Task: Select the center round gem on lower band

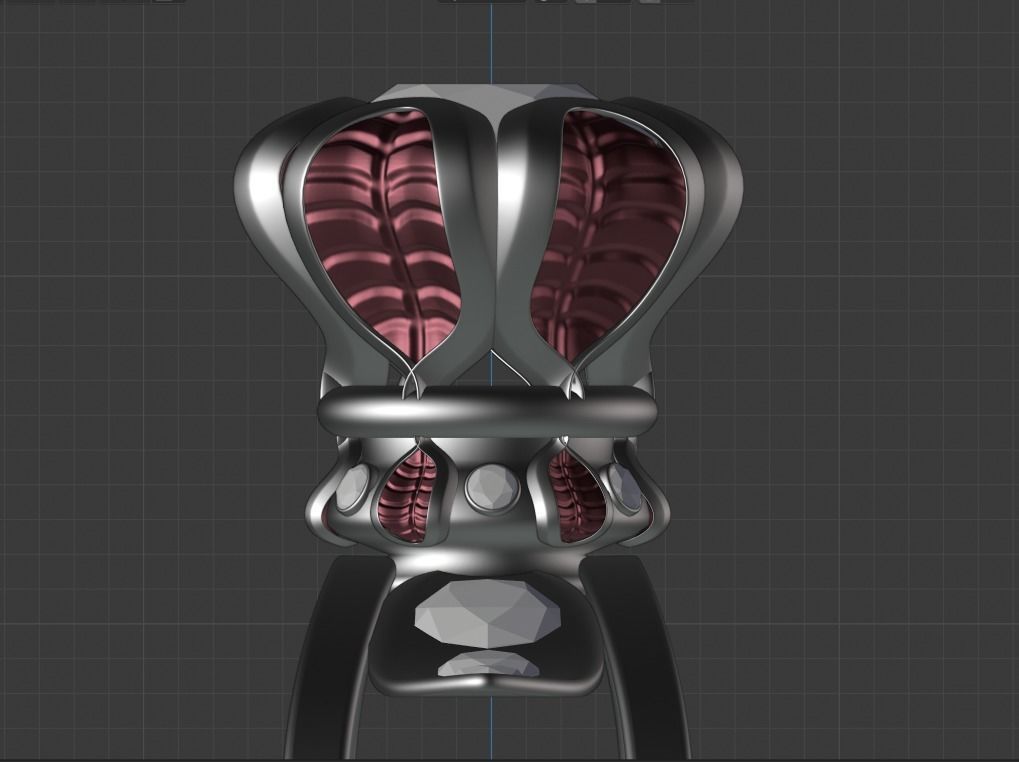Action: (491, 487)
